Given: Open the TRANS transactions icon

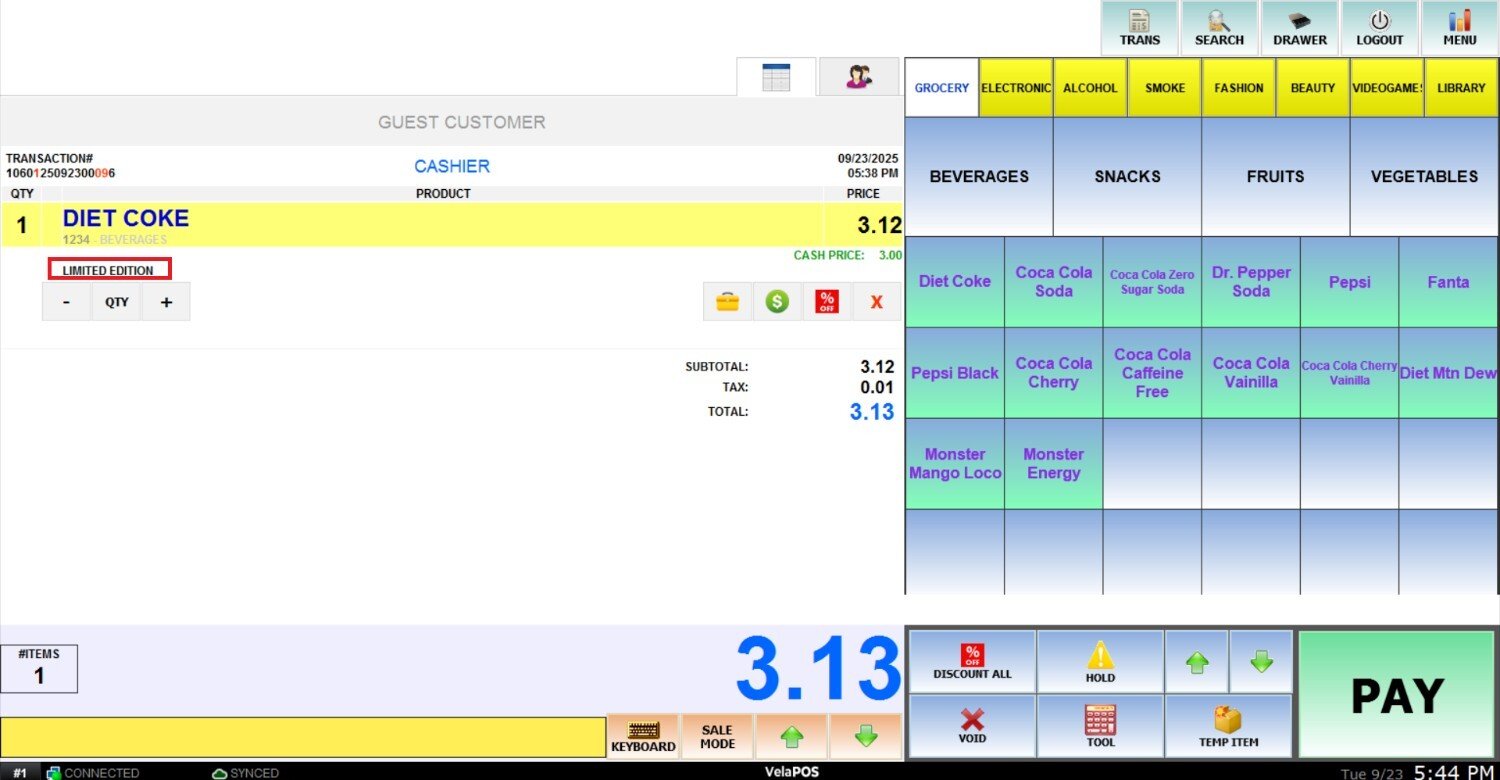Looking at the screenshot, I should (1139, 28).
